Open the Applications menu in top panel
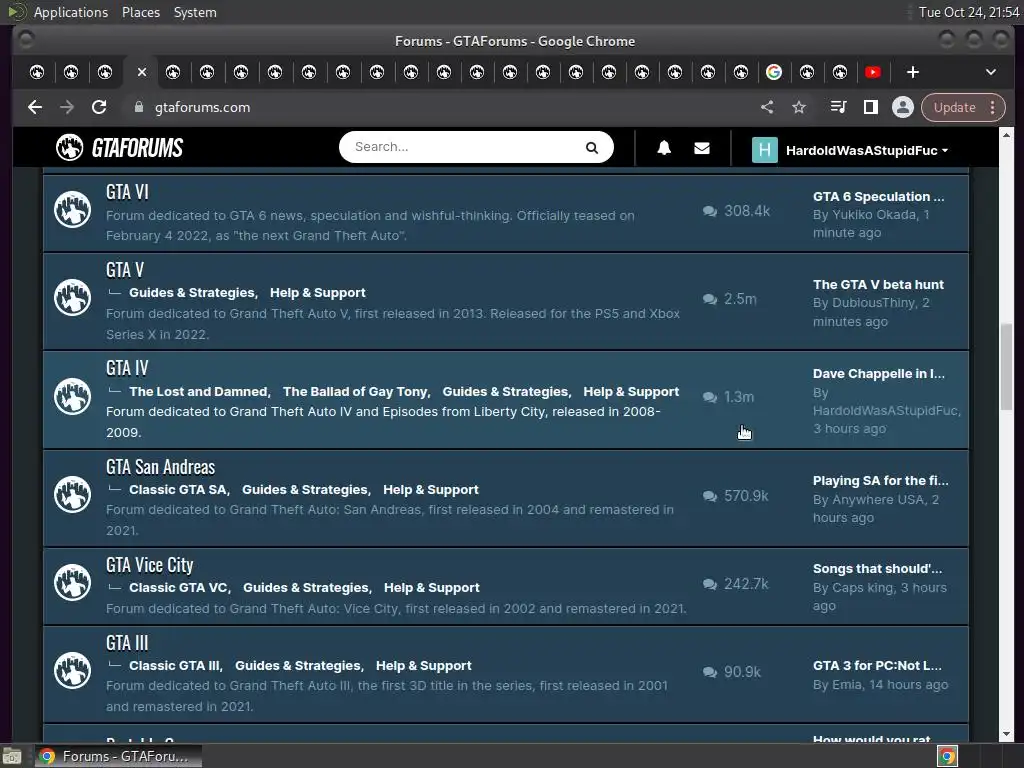This screenshot has width=1024, height=768. coord(71,12)
